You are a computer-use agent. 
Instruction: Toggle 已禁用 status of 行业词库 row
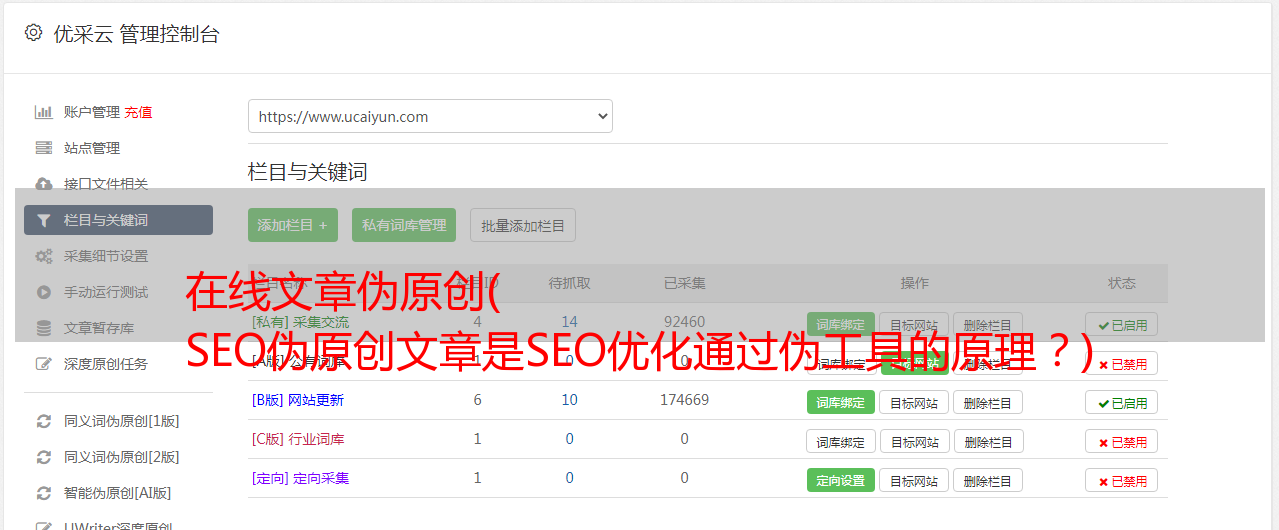click(x=1122, y=441)
